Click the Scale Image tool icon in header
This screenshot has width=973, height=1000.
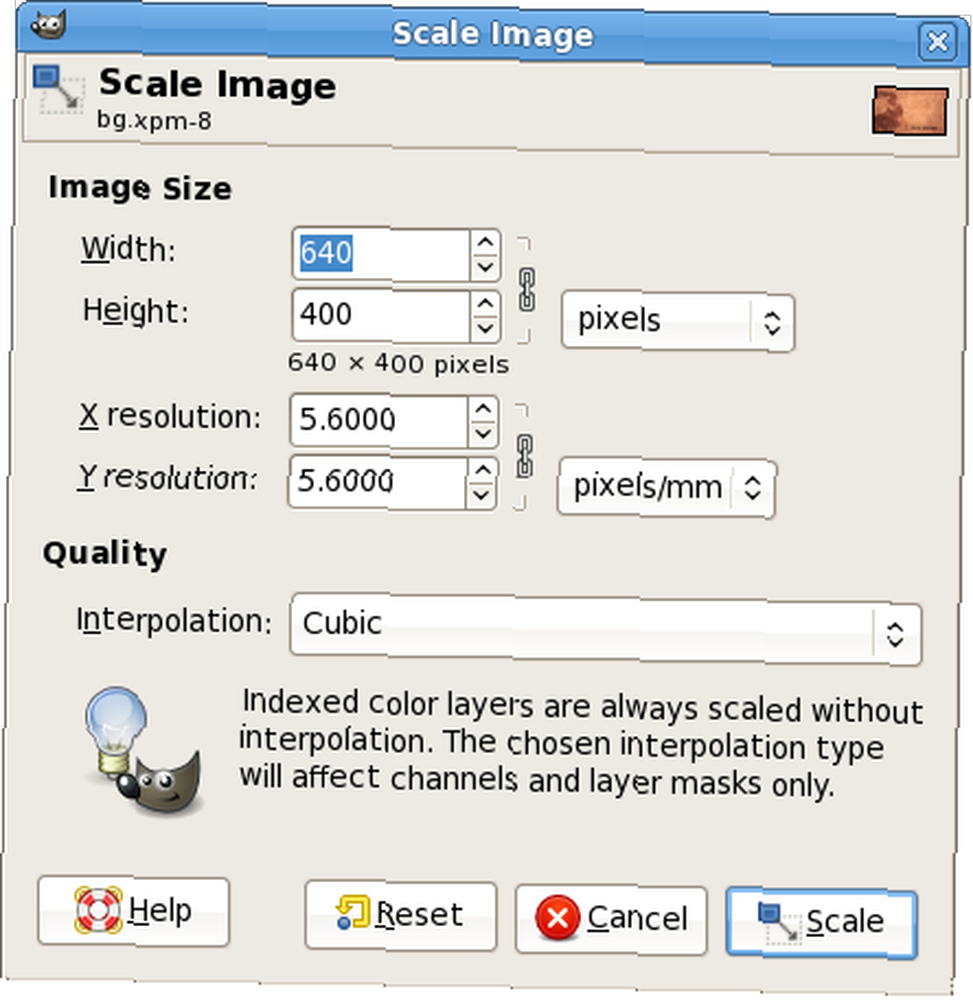59,90
